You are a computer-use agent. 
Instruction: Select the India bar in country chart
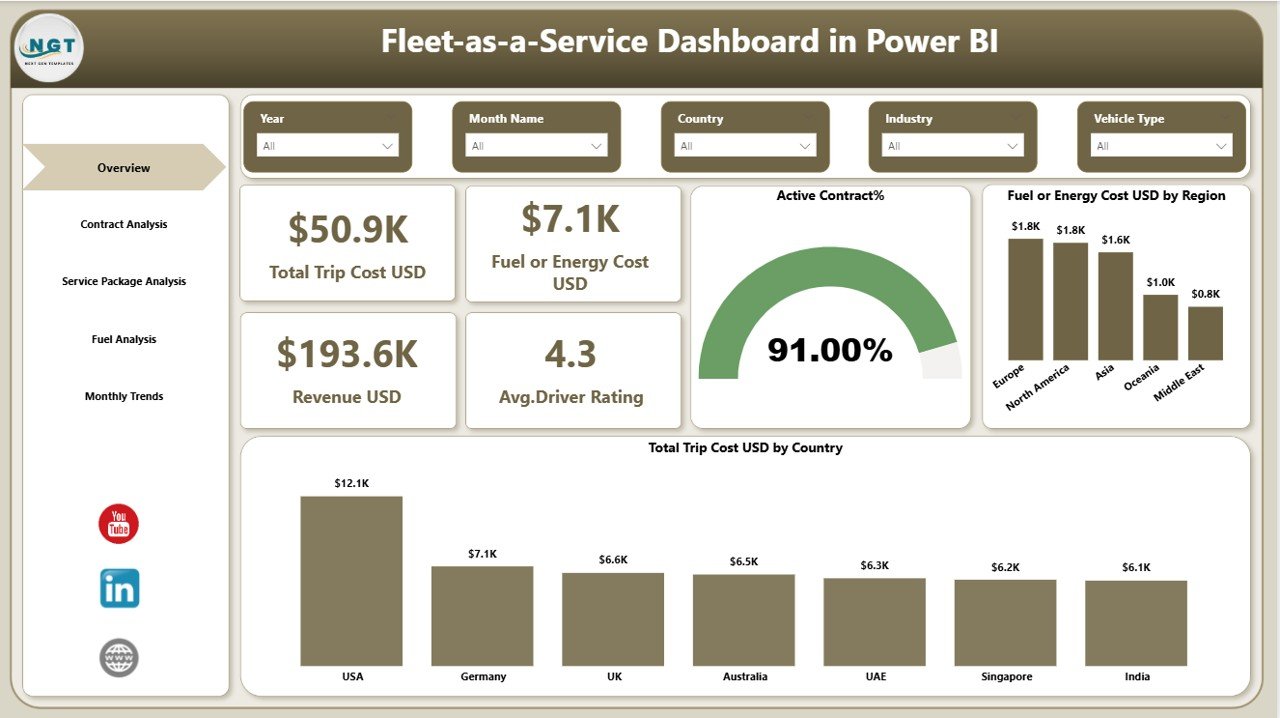coord(1137,620)
